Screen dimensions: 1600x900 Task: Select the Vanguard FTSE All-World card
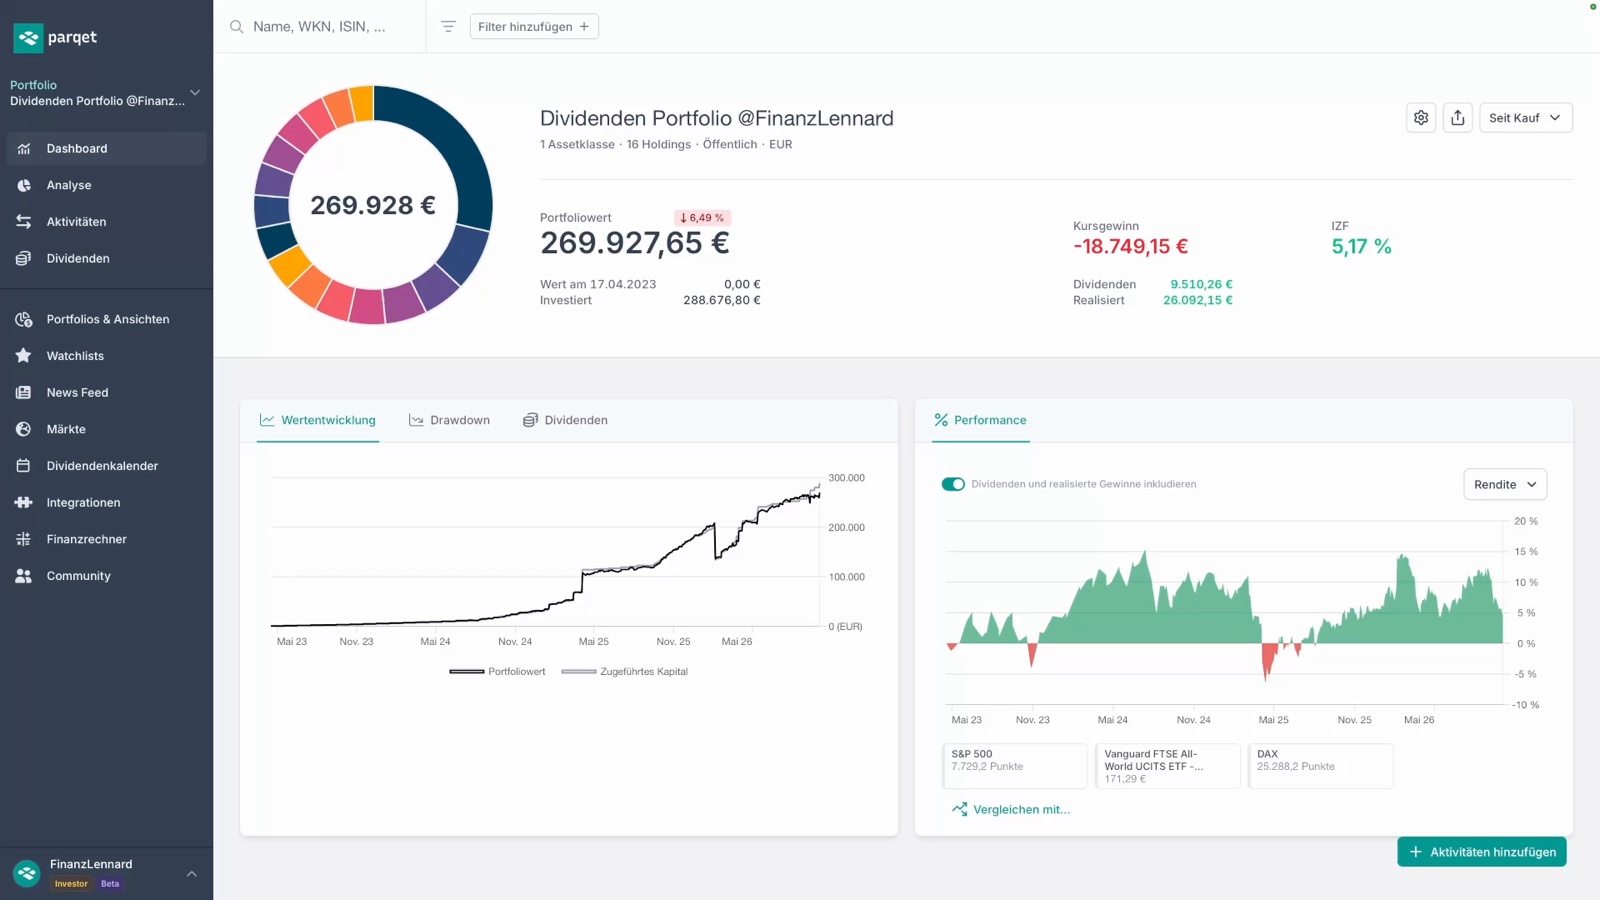1167,766
